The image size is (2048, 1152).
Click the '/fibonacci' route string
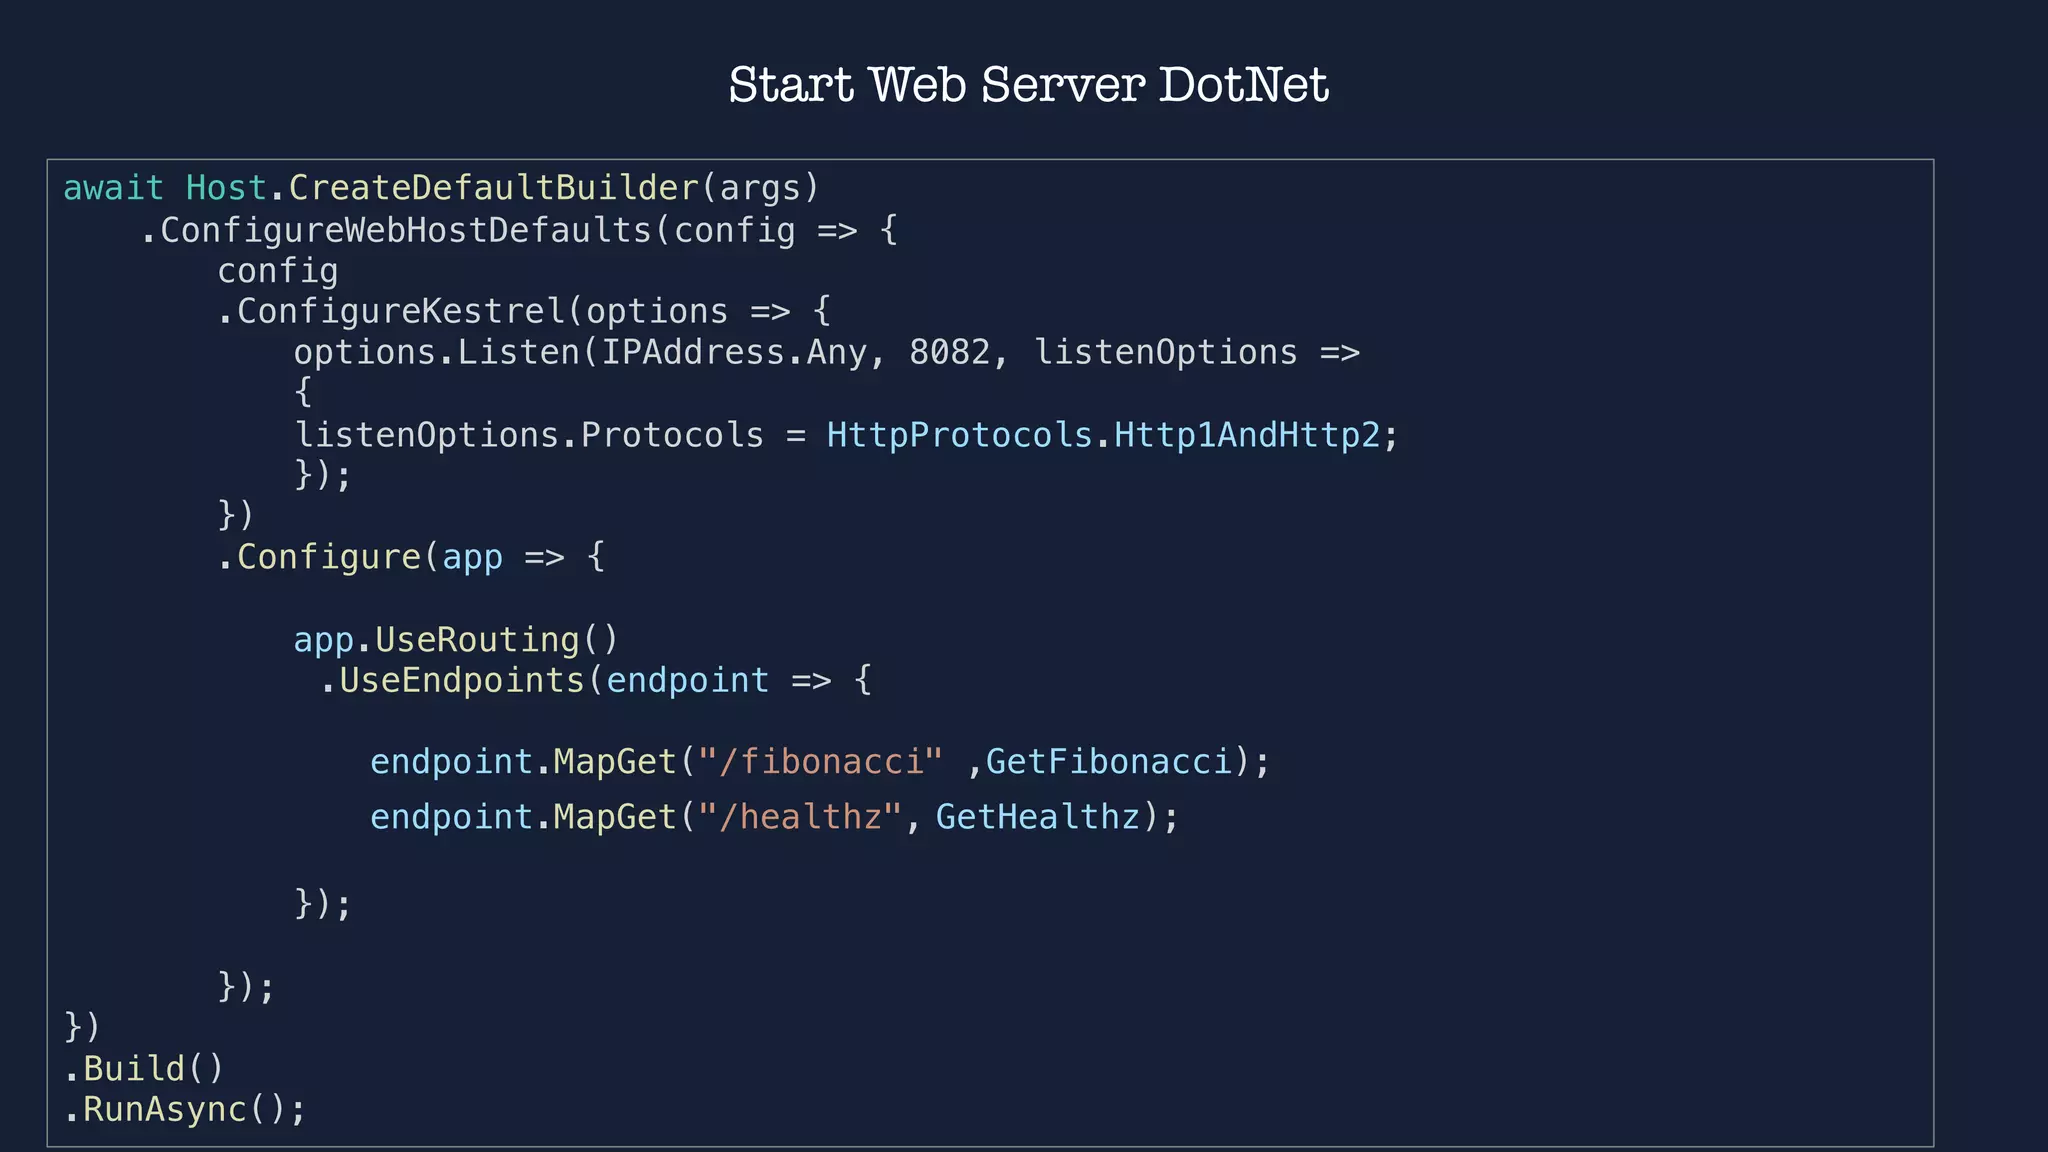pos(820,763)
